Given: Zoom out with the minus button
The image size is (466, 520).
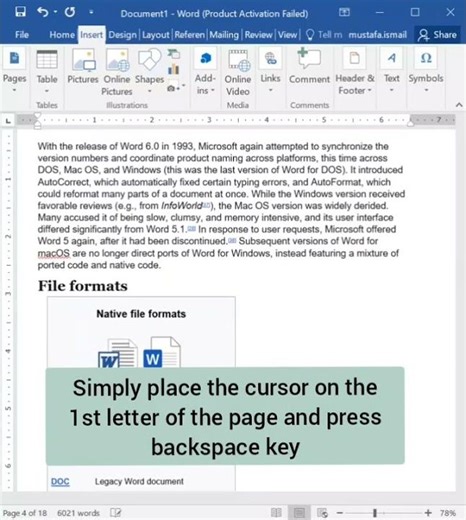Looking at the screenshot, I should (x=340, y=513).
